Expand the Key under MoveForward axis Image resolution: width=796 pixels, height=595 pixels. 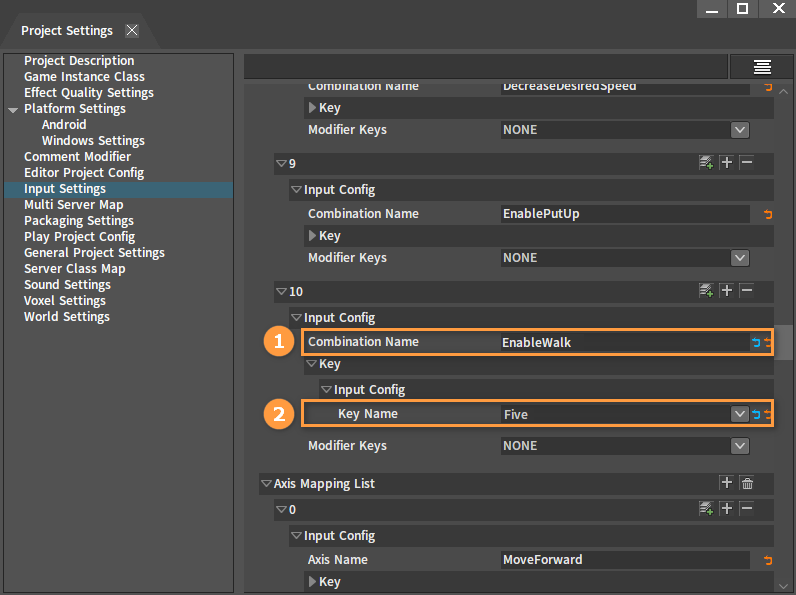(x=312, y=582)
